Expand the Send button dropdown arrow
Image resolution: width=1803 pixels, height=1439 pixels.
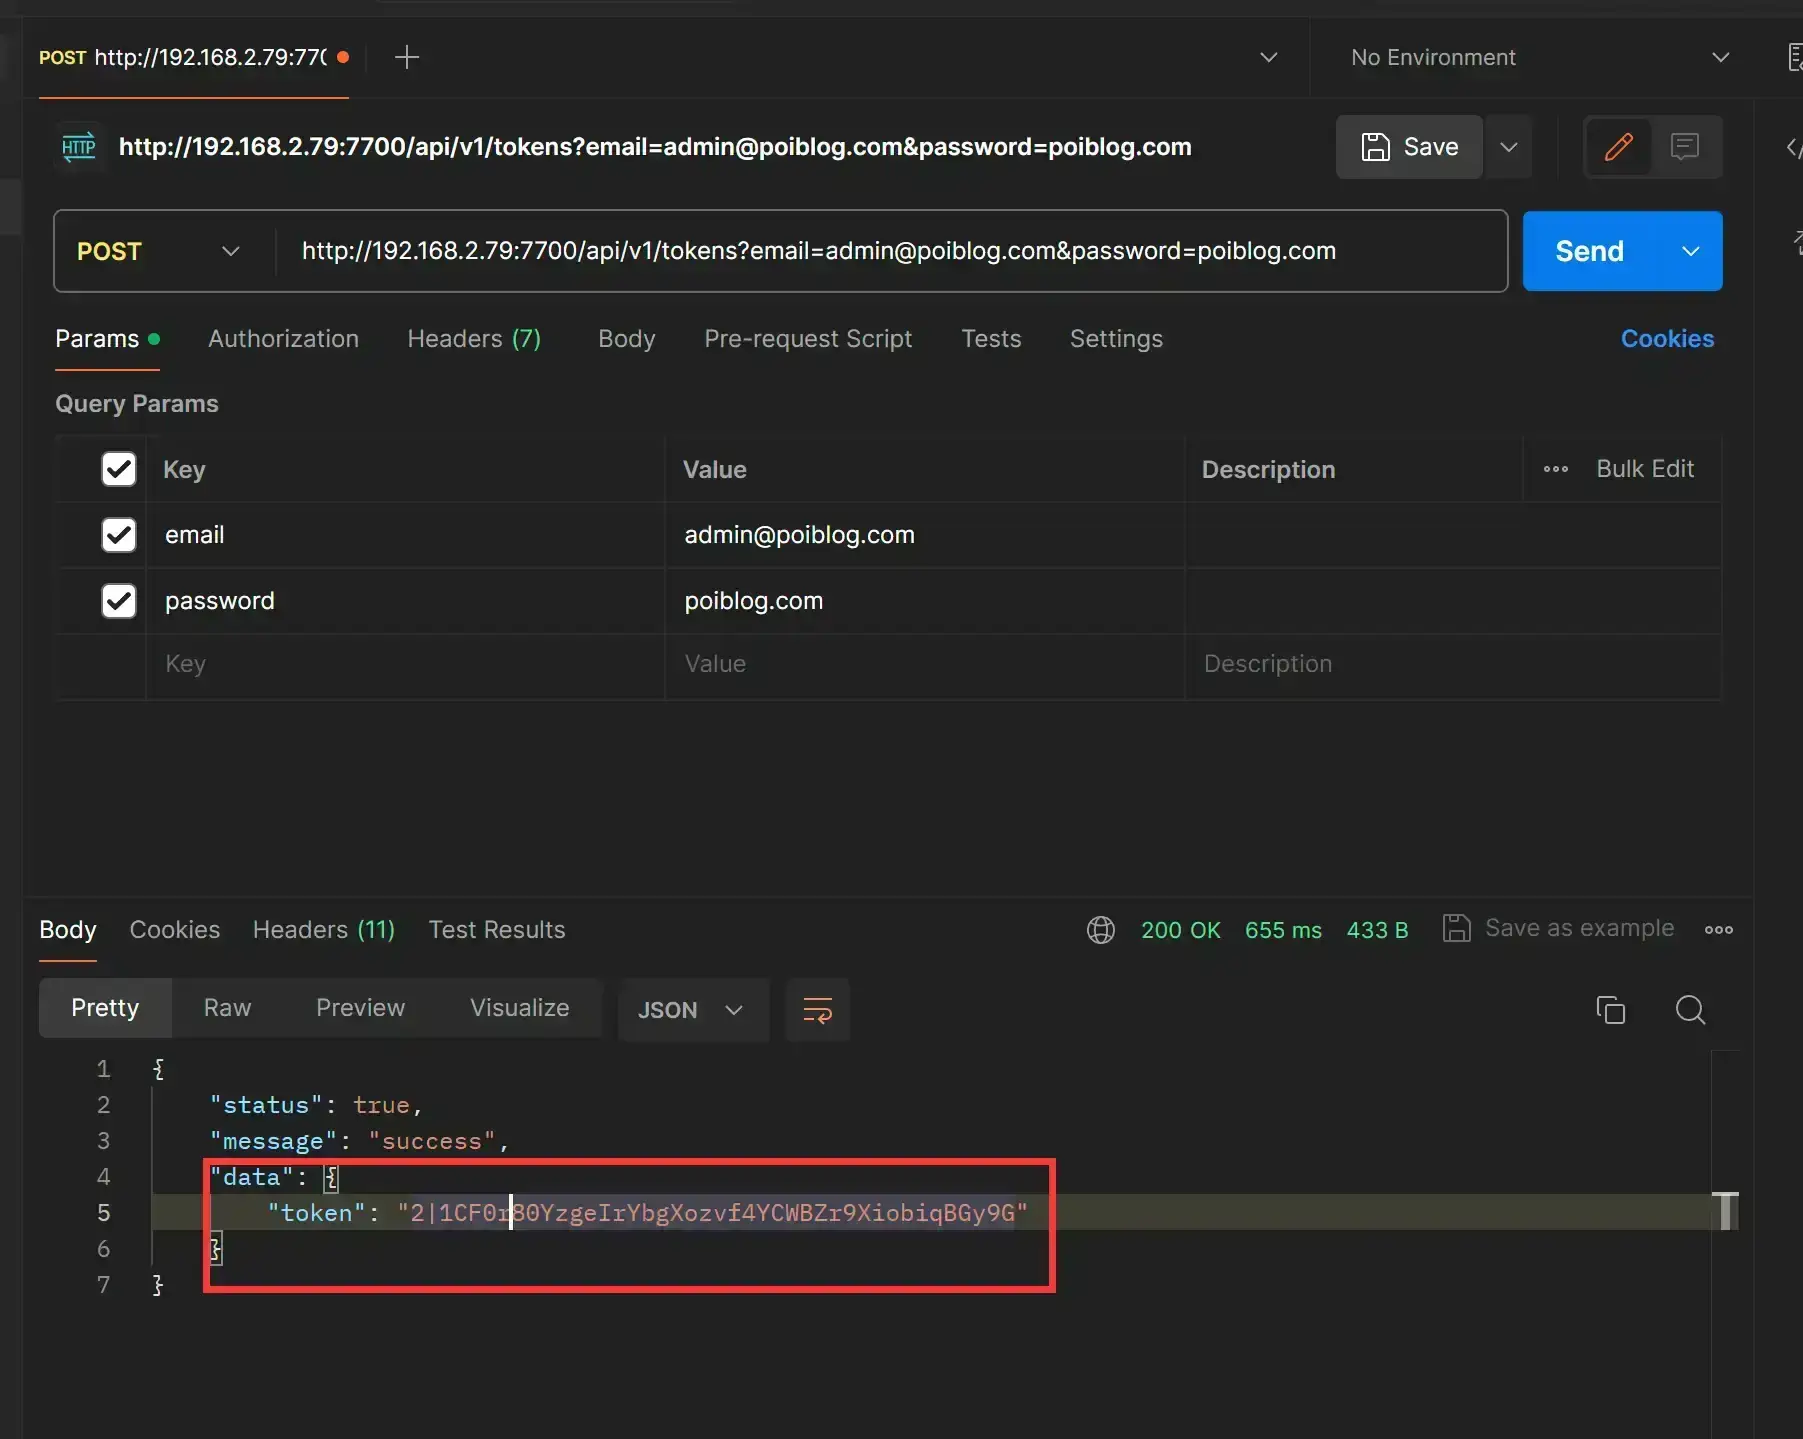coord(1690,251)
